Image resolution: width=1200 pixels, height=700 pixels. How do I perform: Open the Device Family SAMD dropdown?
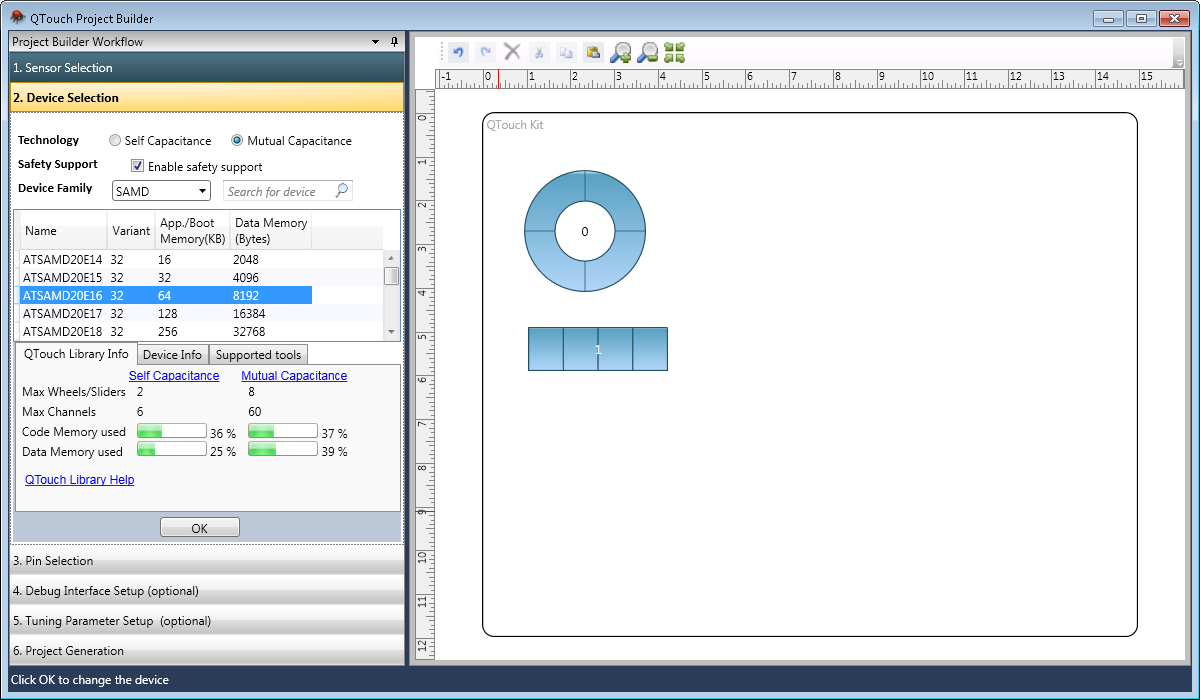click(x=161, y=191)
